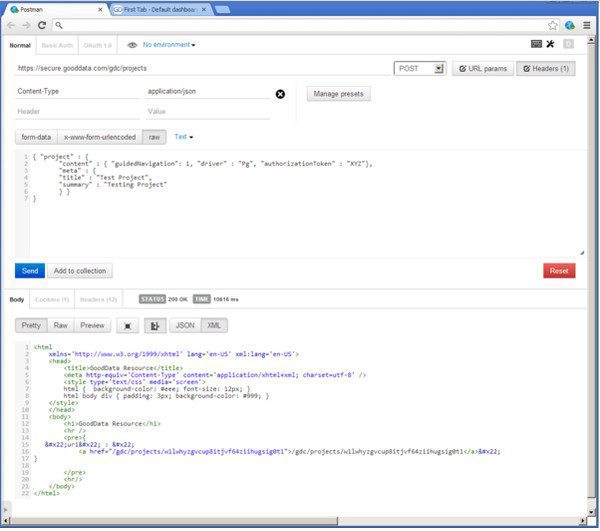The height and width of the screenshot is (531, 600).
Task: Click the sidebar expand arrow at the bottom-left
Action: click(5, 510)
